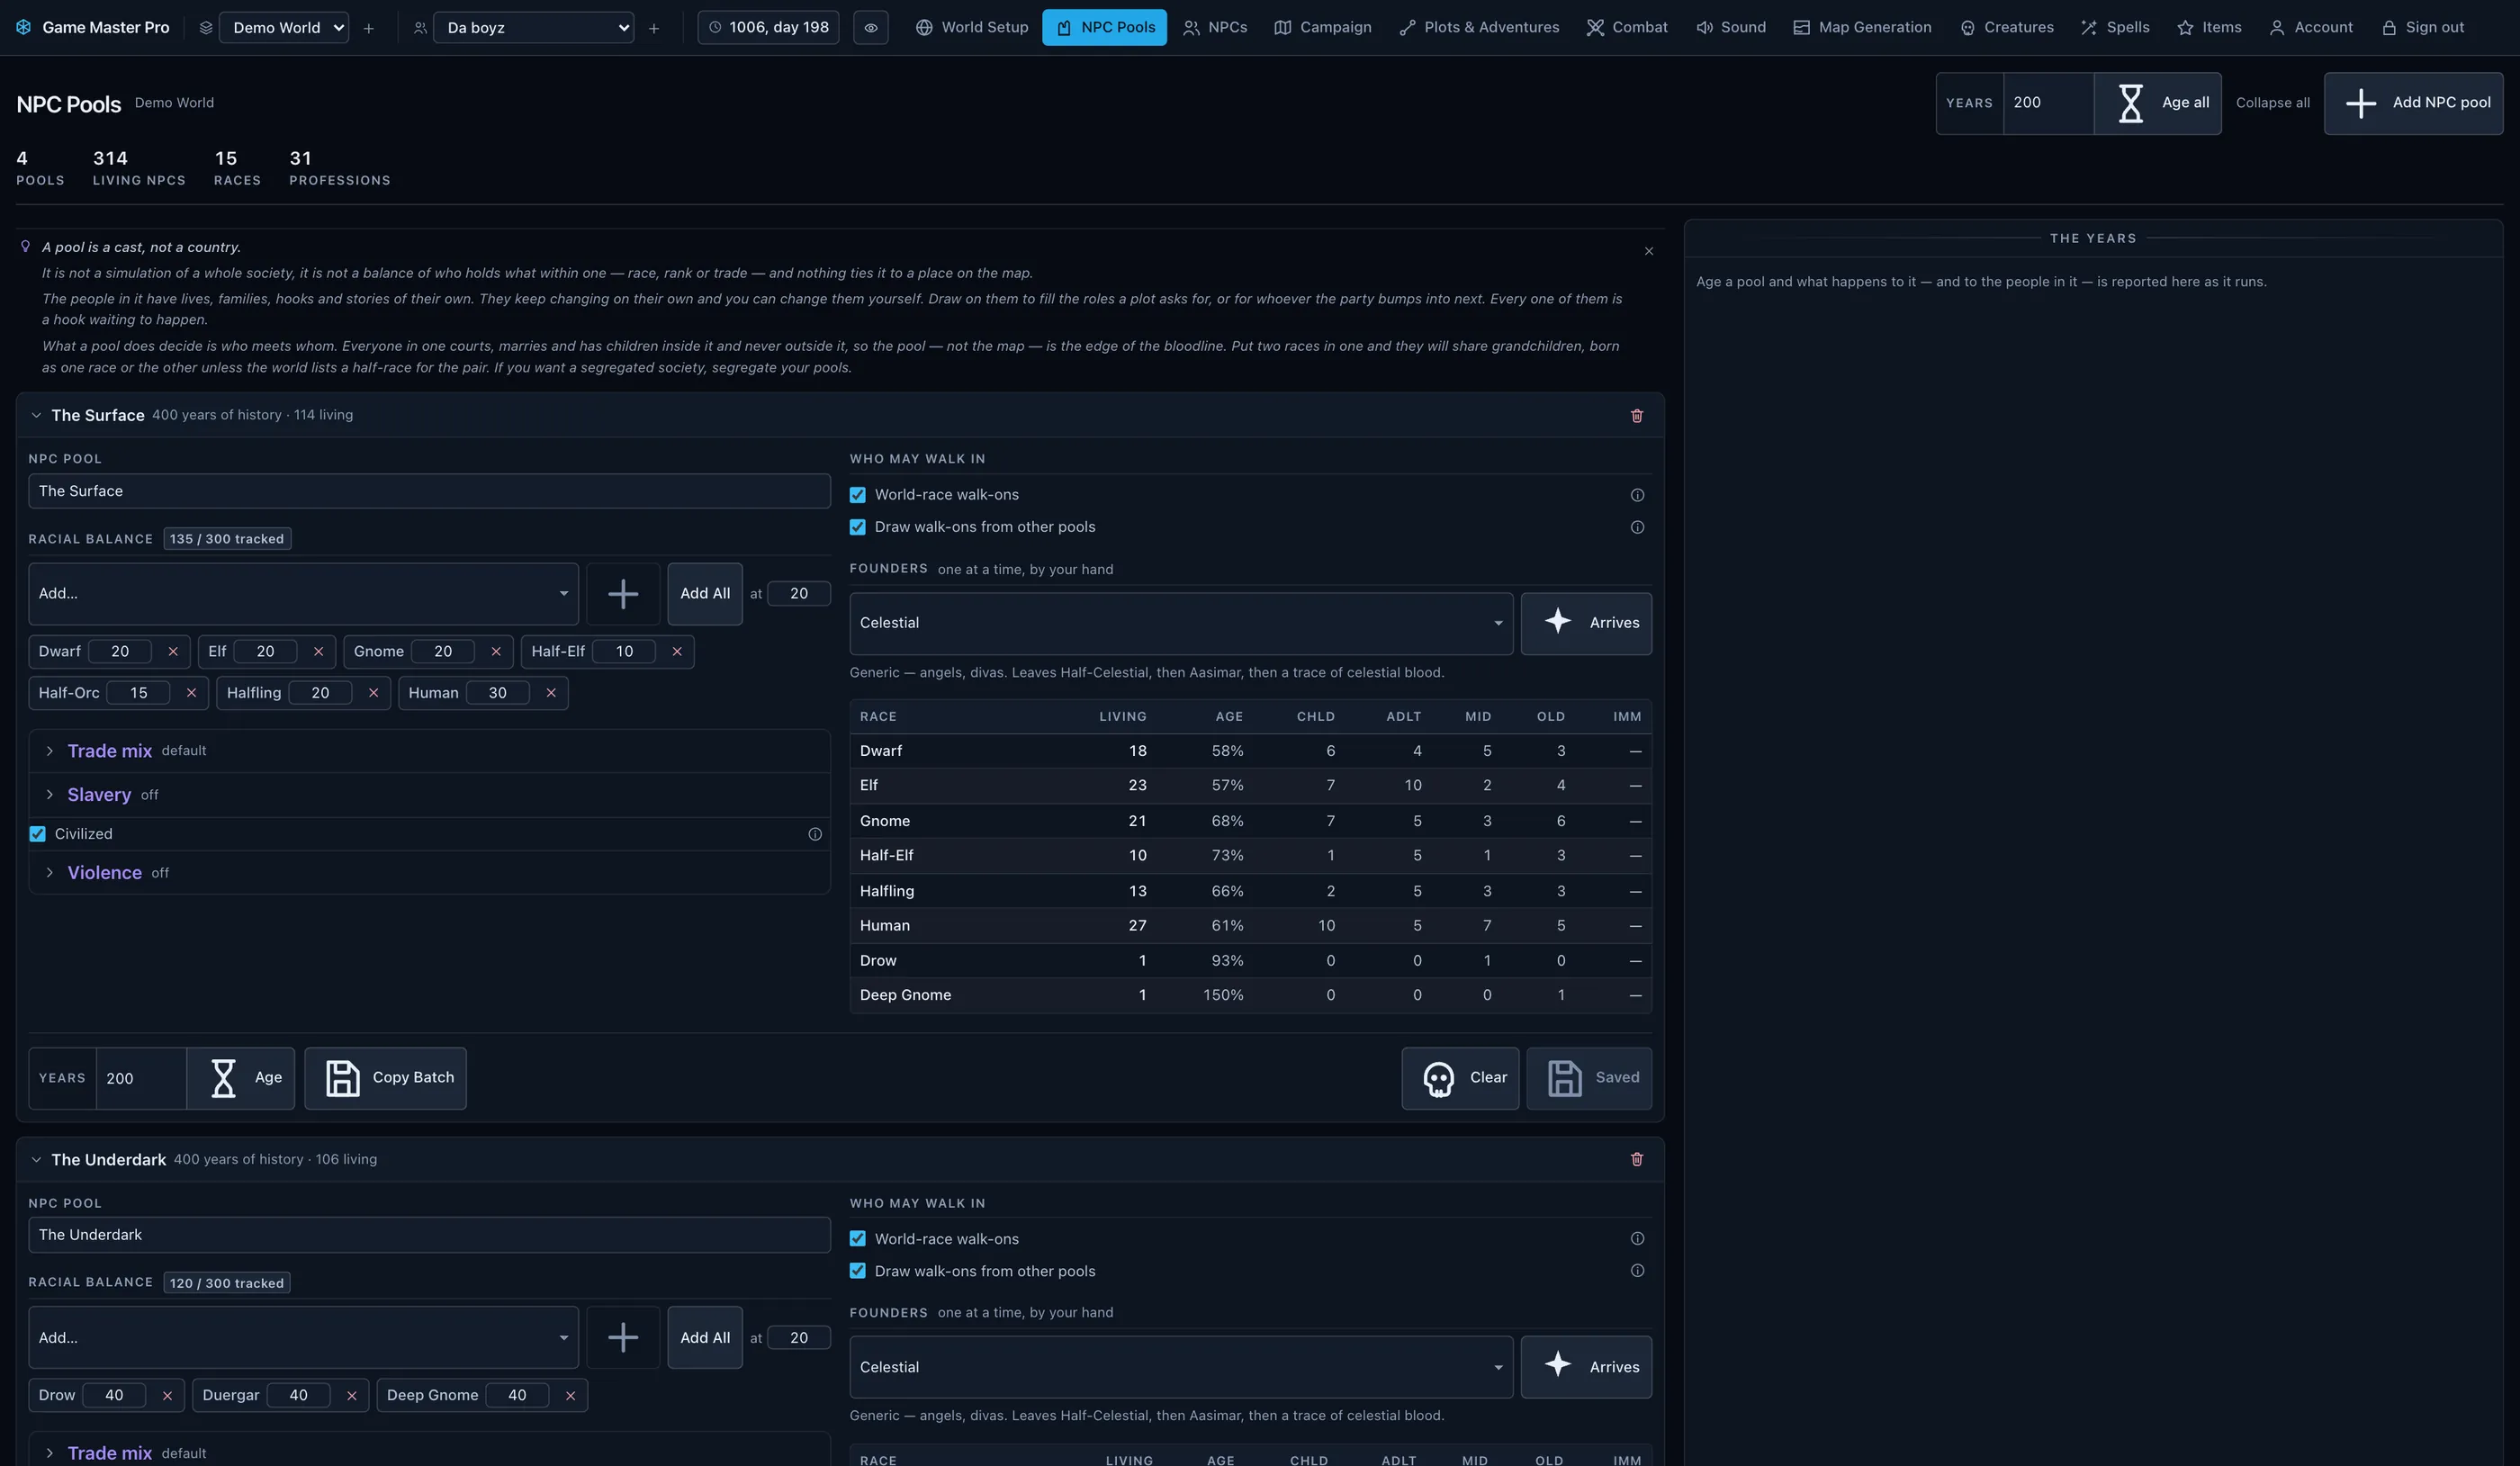Remove Dwarf from racial balance

pyautogui.click(x=173, y=651)
